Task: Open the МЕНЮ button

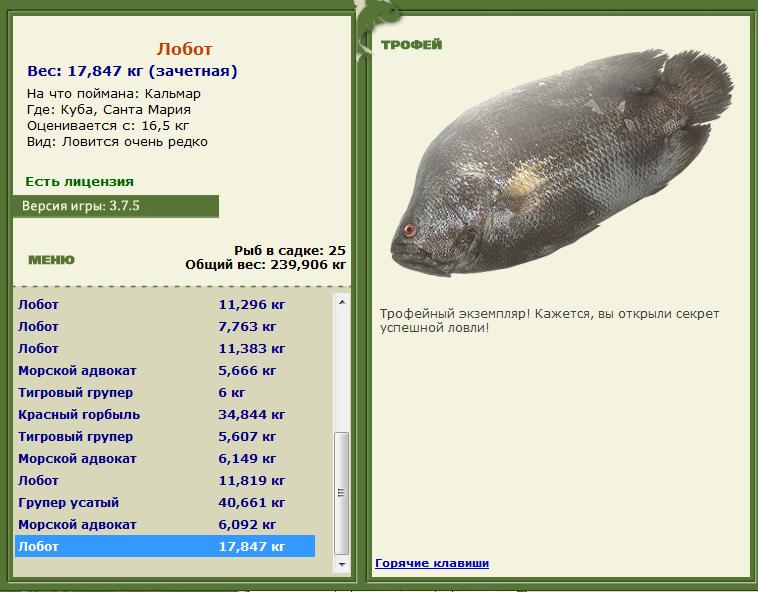Action: pos(51,260)
